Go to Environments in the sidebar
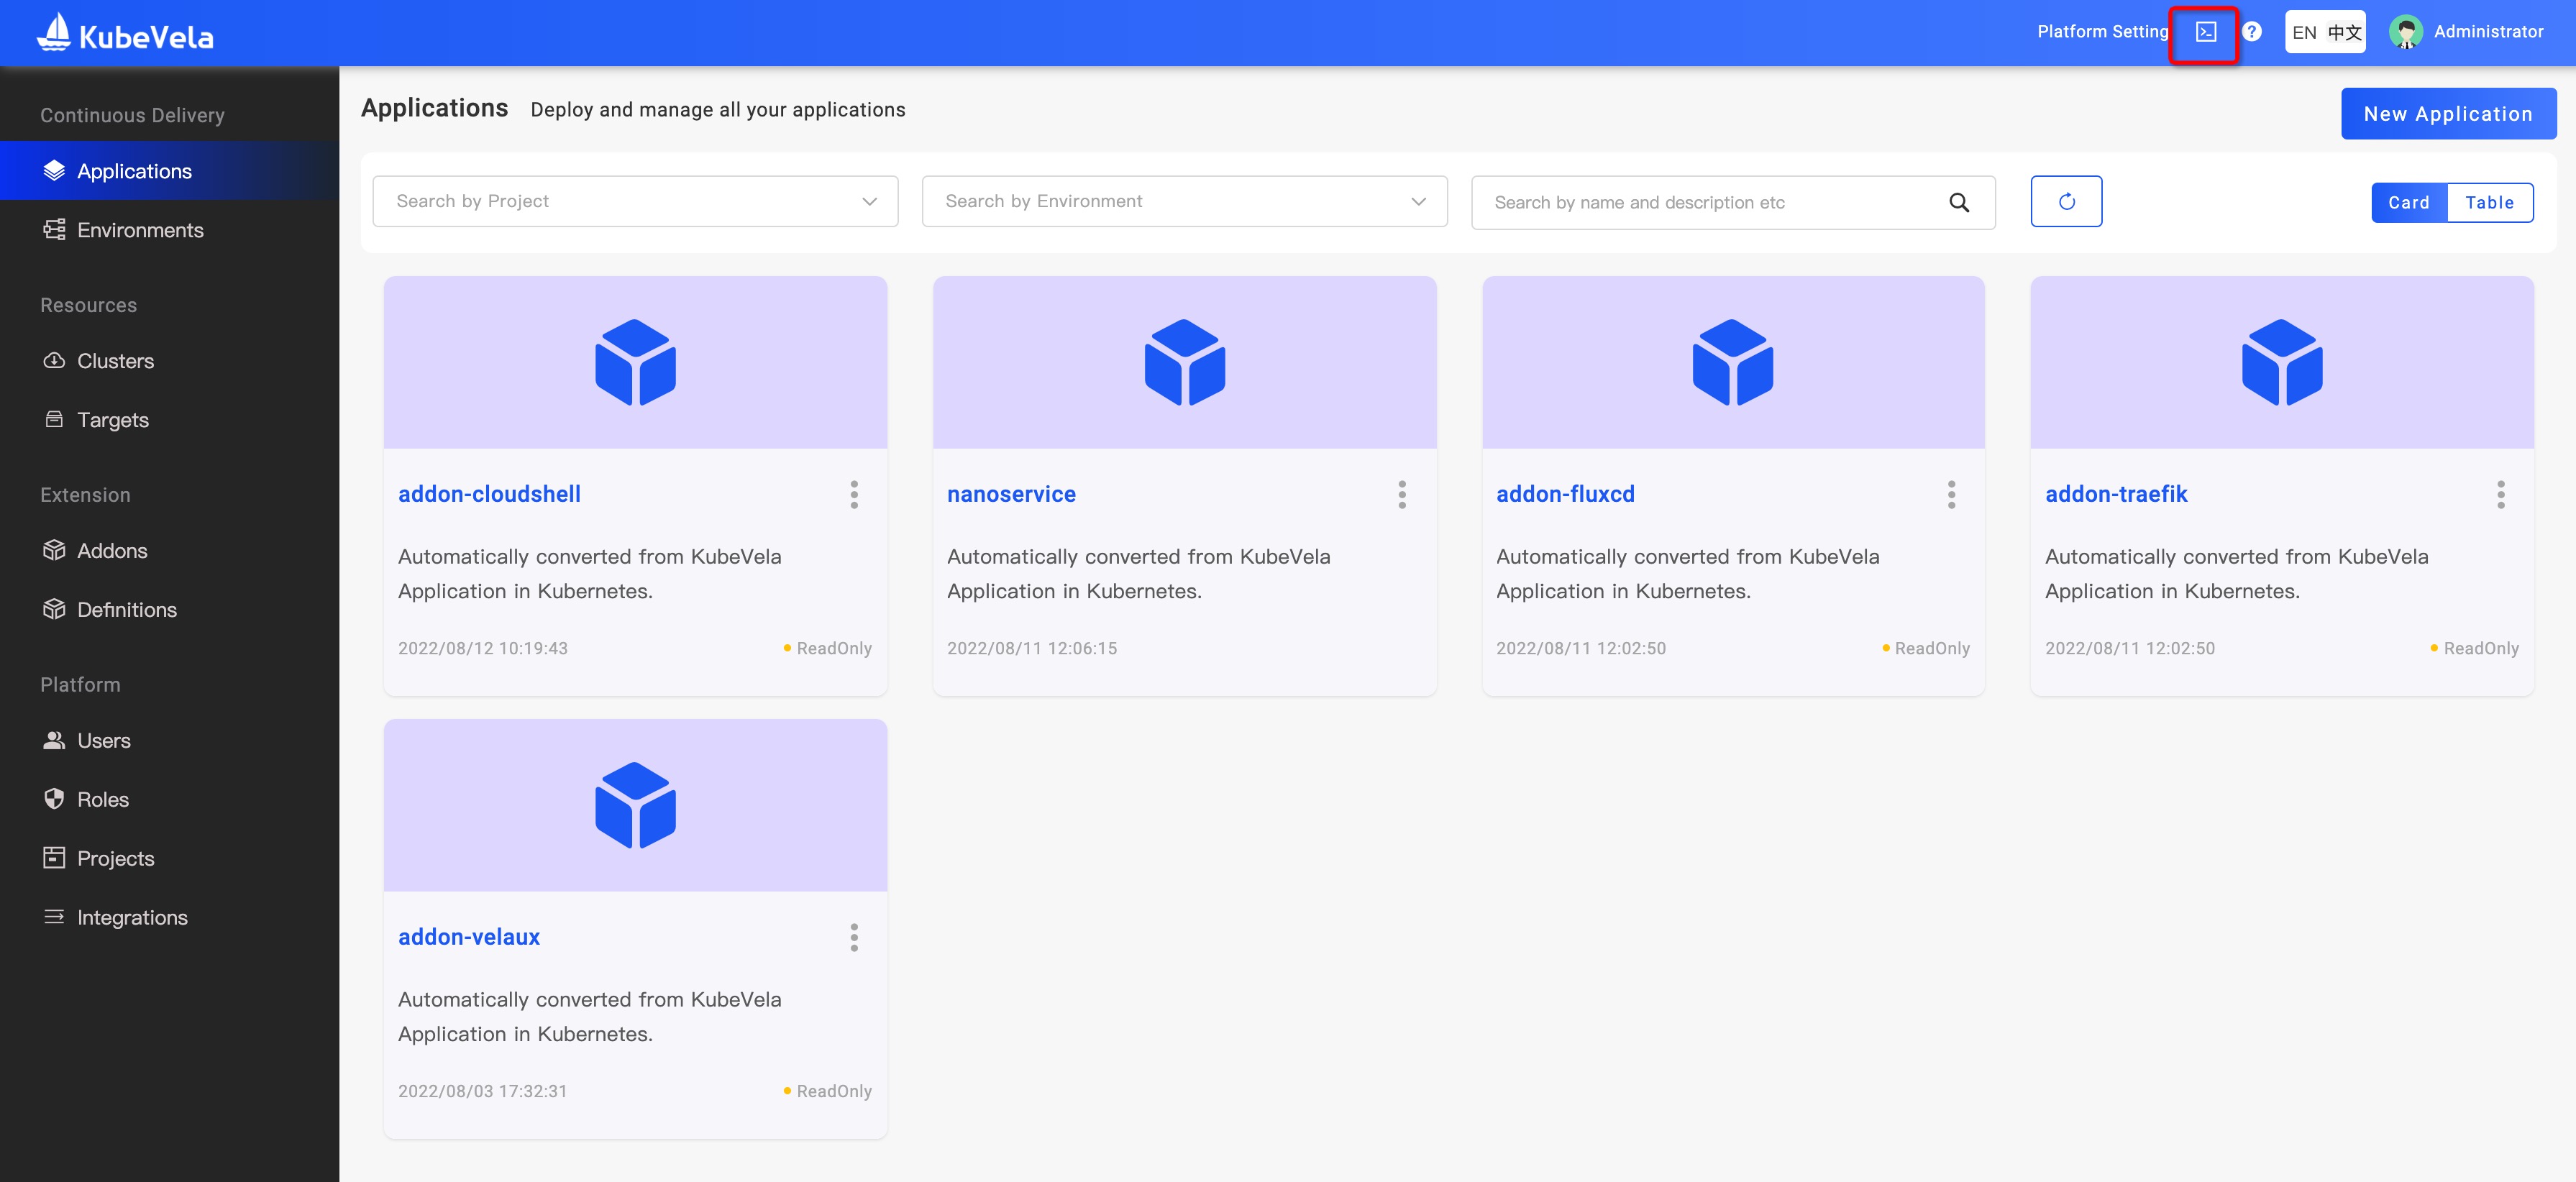This screenshot has width=2576, height=1182. coord(140,230)
